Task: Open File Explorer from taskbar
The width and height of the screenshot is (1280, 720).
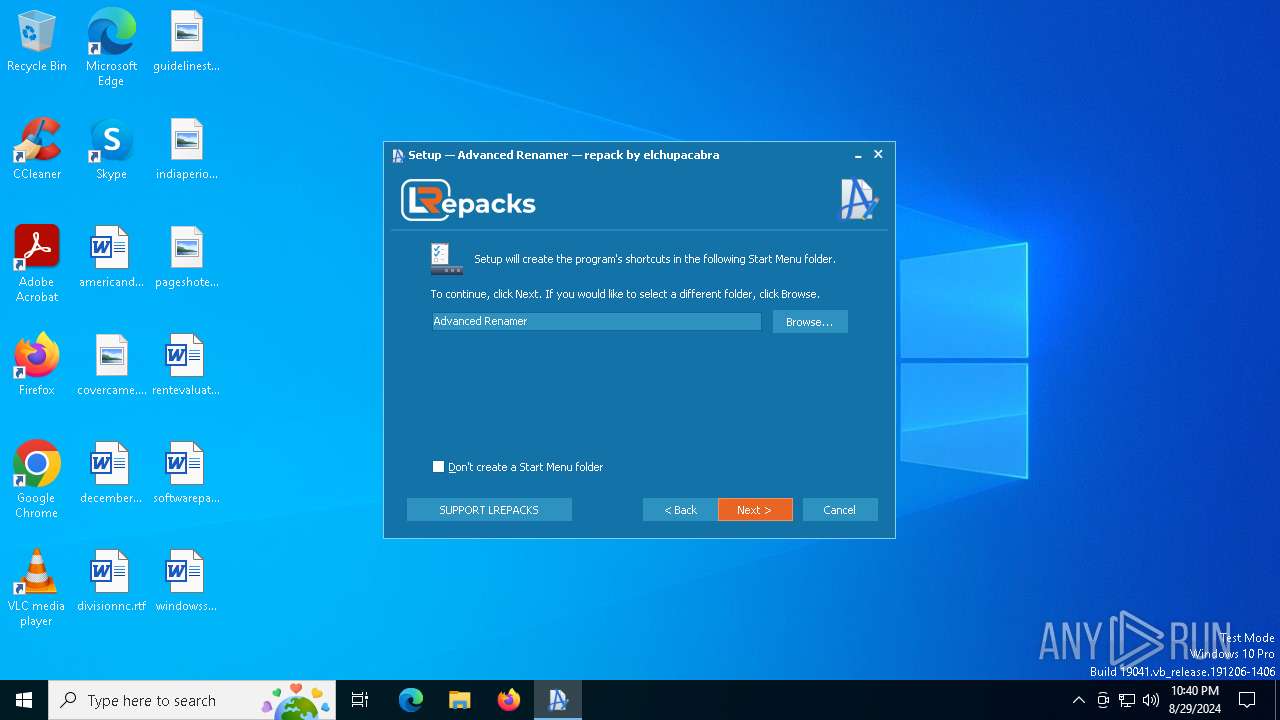Action: pyautogui.click(x=460, y=700)
